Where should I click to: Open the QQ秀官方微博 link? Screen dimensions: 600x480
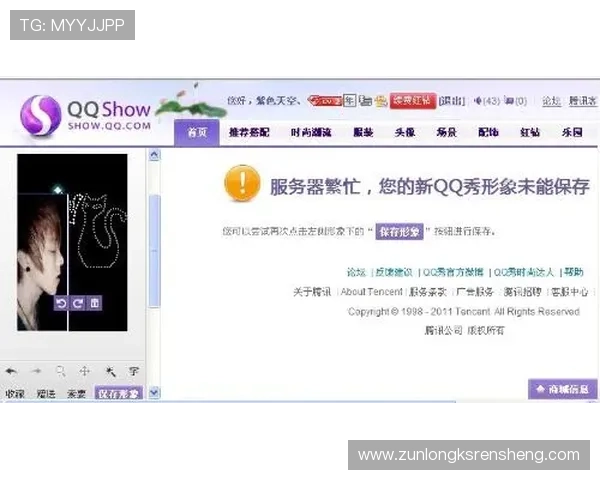(x=453, y=272)
